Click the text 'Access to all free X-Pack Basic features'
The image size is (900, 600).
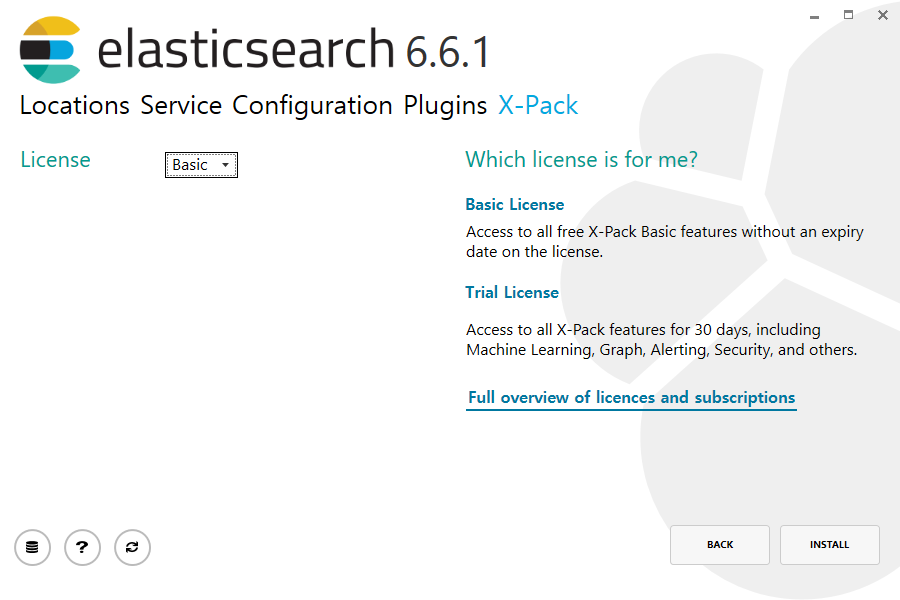602,232
